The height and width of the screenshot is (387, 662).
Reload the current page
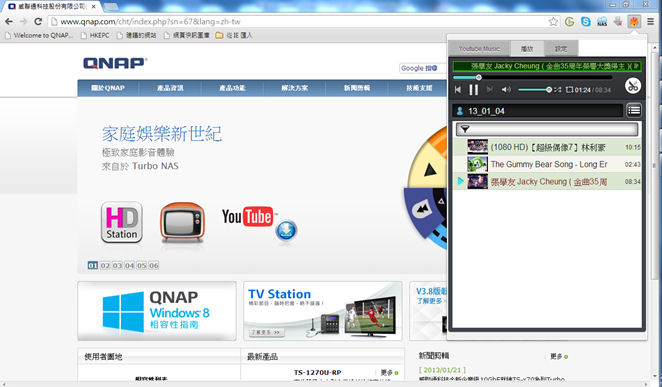point(38,22)
